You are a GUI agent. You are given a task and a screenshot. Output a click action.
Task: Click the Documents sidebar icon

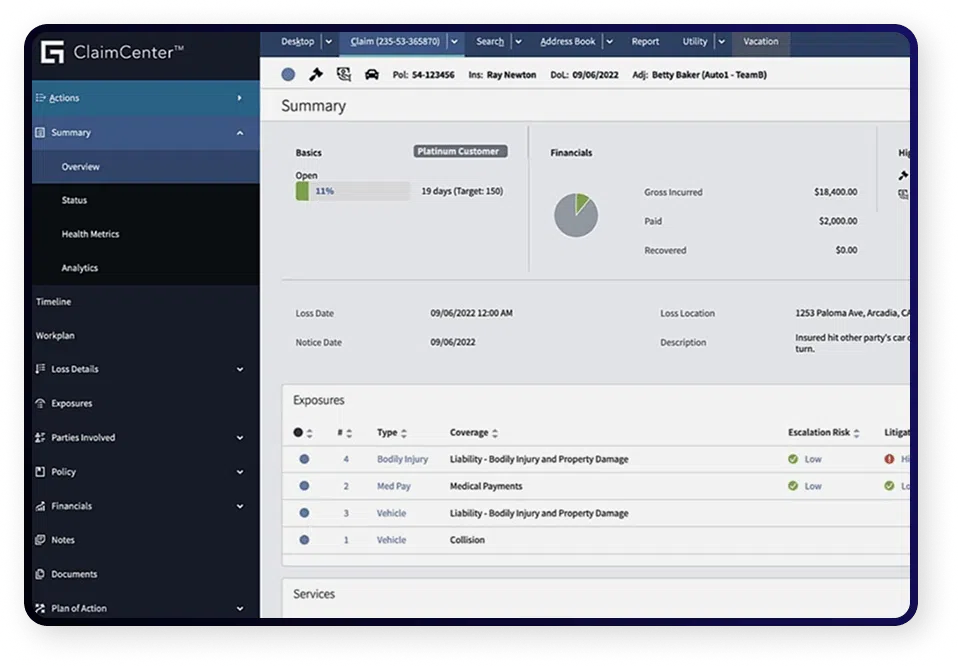pyautogui.click(x=40, y=574)
